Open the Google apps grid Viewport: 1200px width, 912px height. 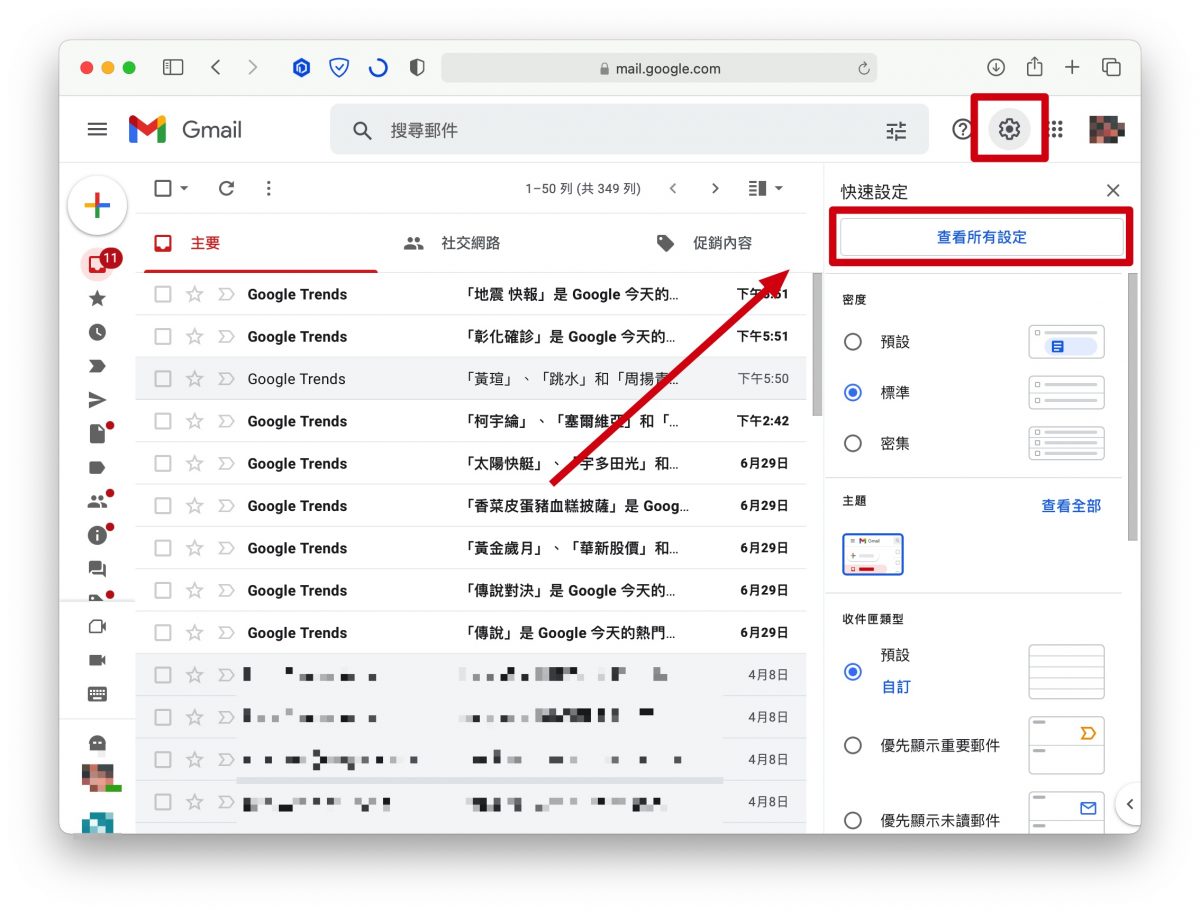click(1056, 129)
